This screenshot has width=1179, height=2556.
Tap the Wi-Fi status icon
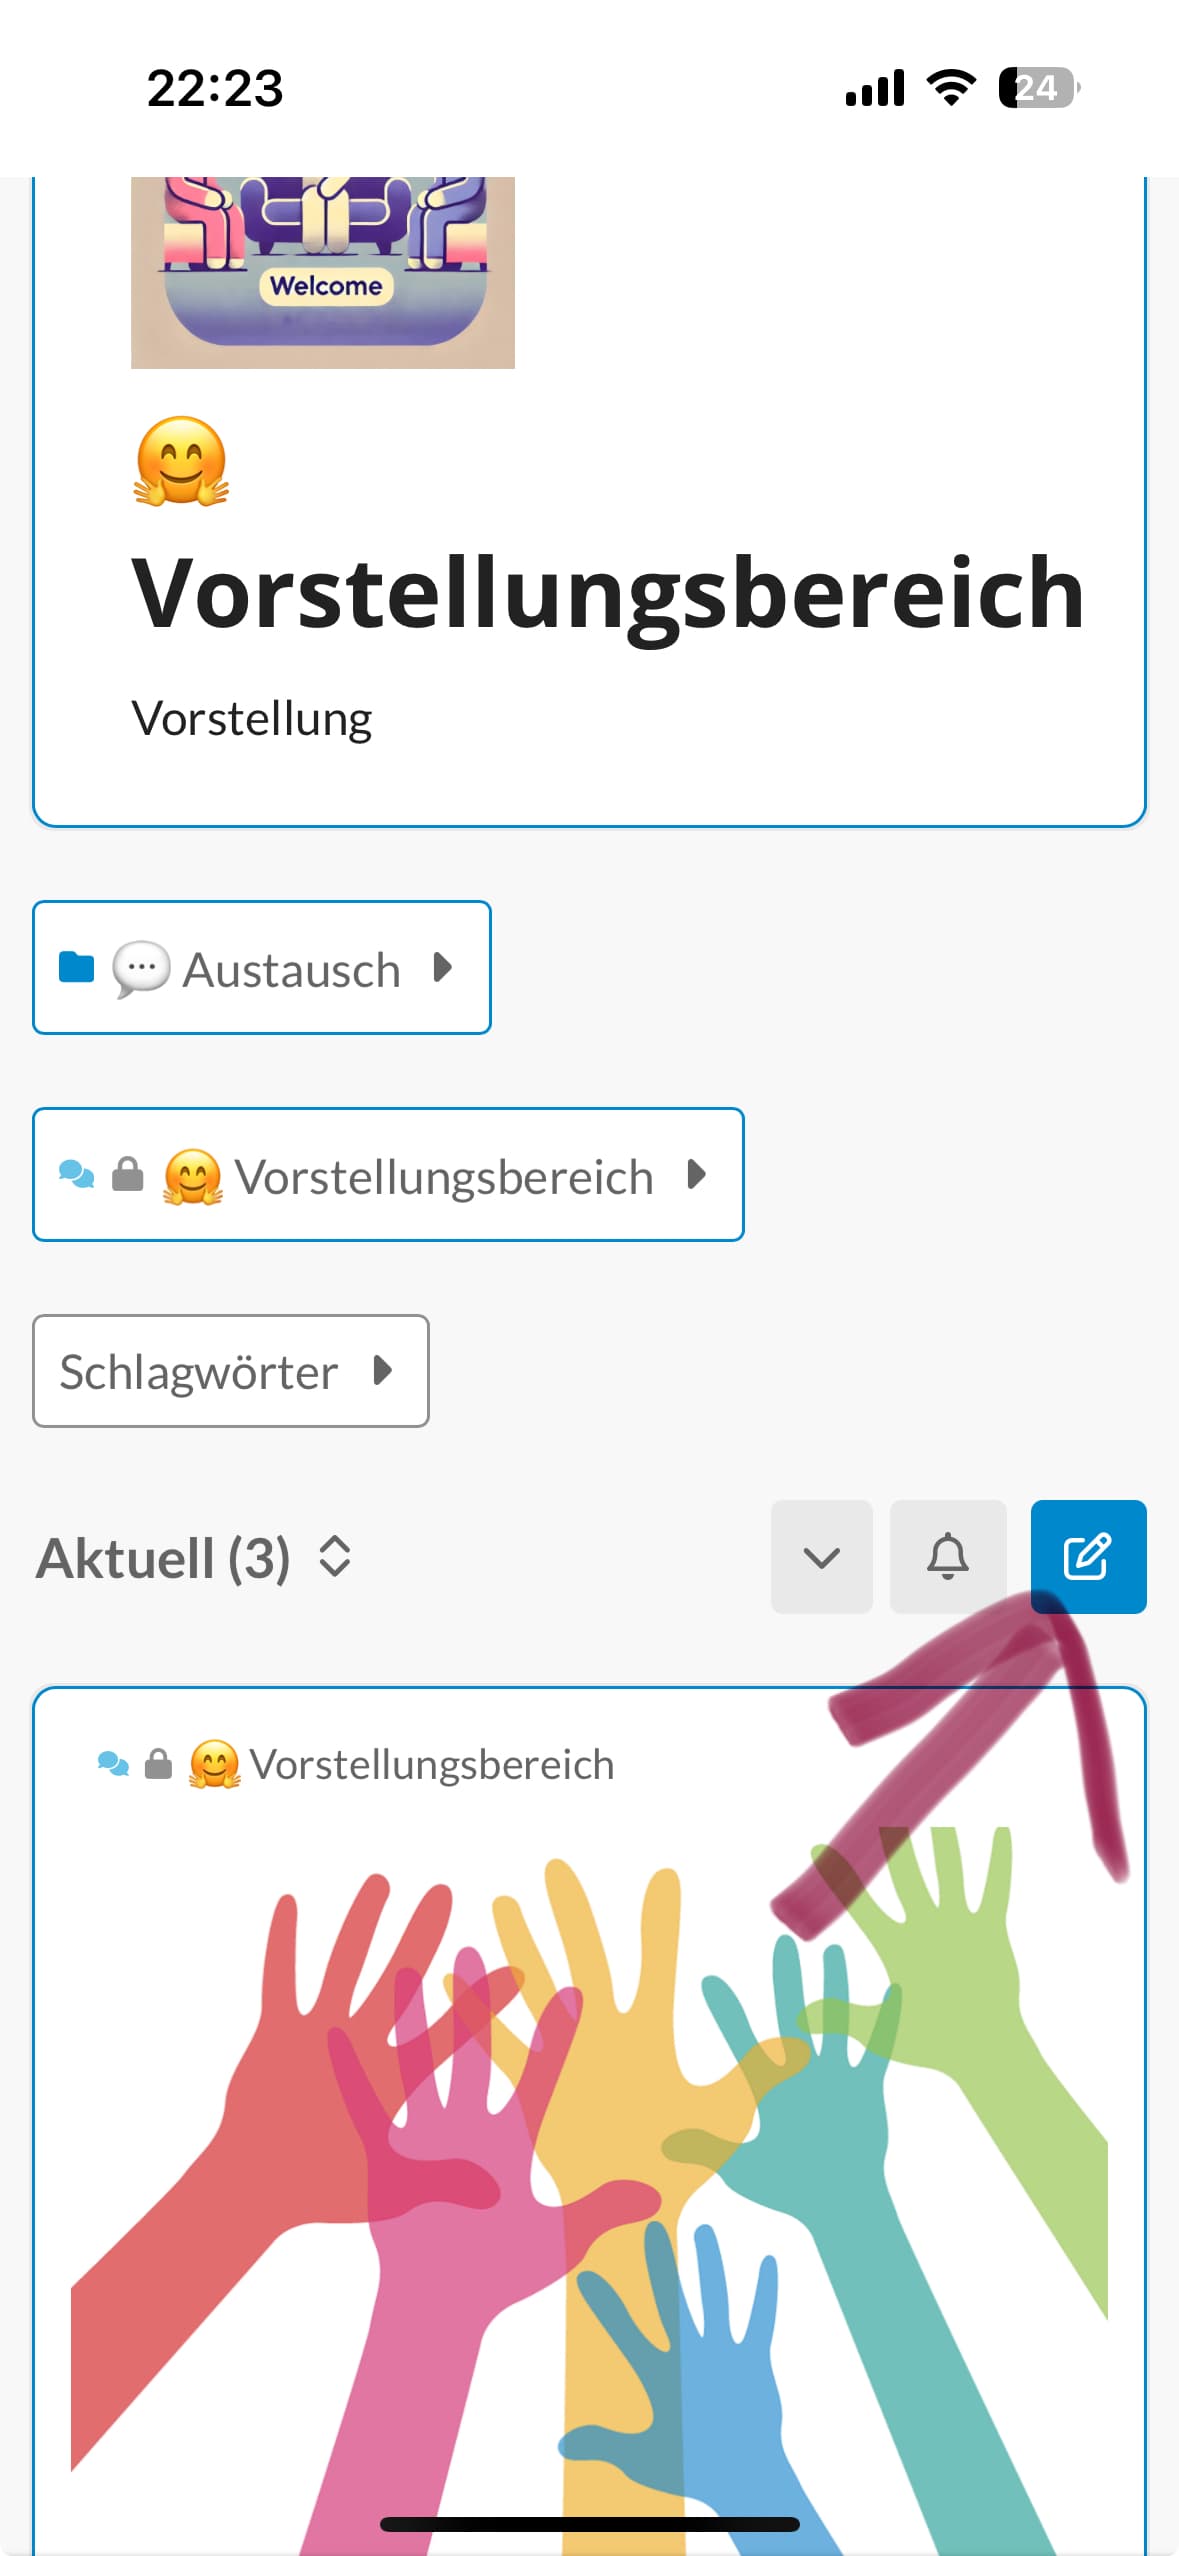[x=951, y=88]
